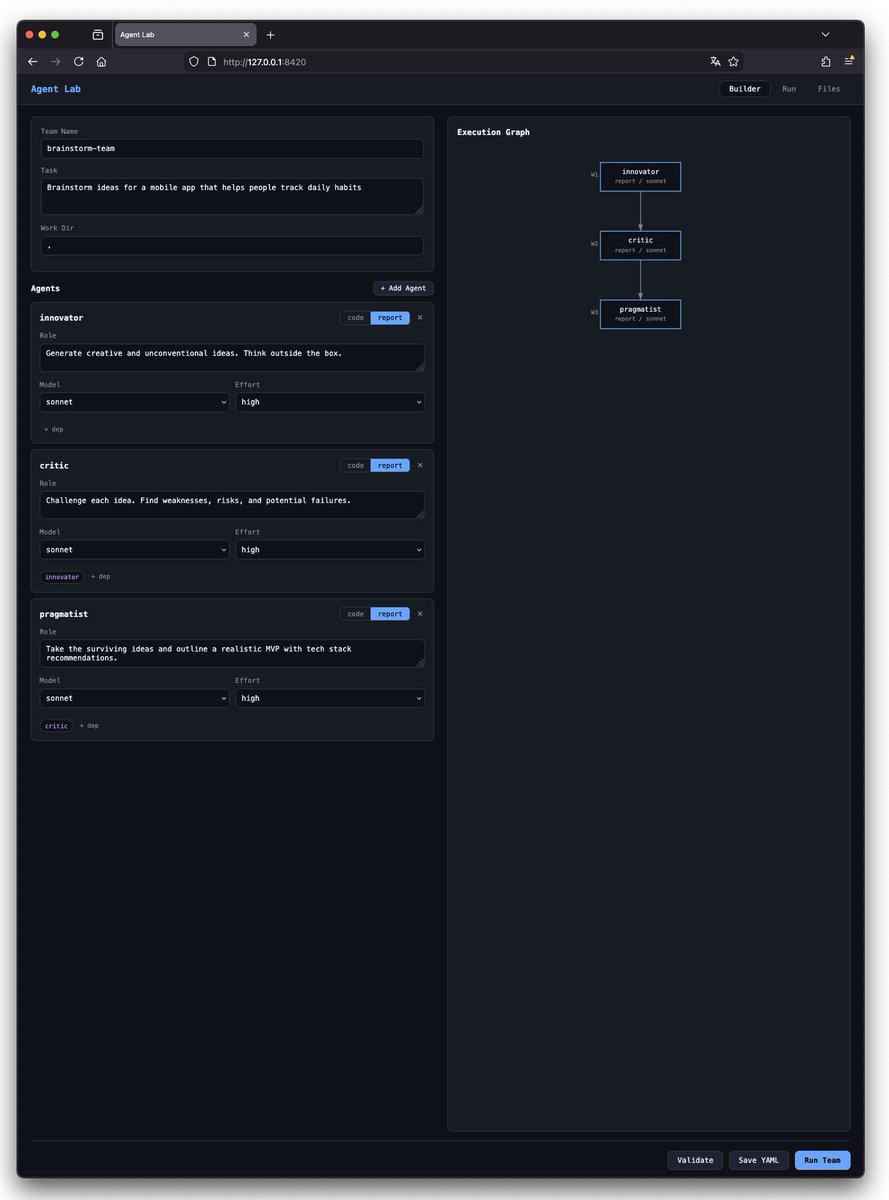
Task: Click the critic dependency chip on pragmatist
Action: 56,726
